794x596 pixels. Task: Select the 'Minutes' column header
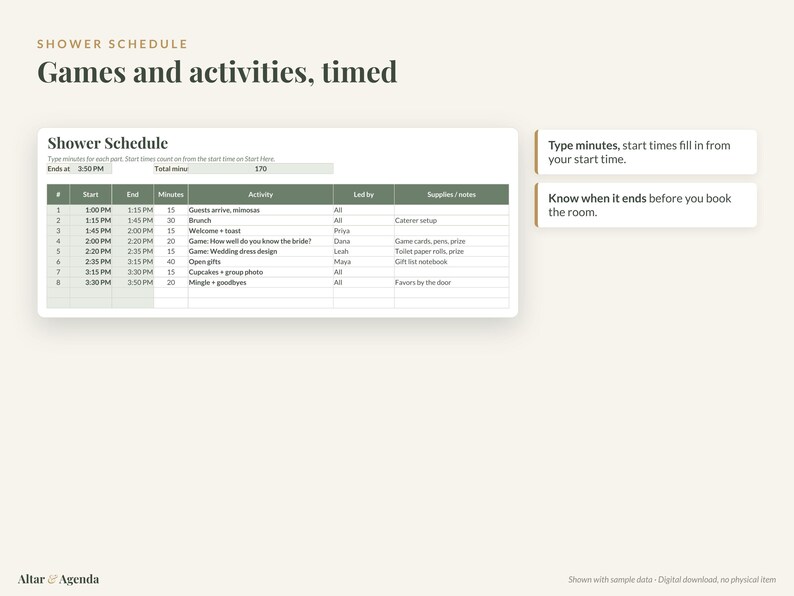(171, 194)
